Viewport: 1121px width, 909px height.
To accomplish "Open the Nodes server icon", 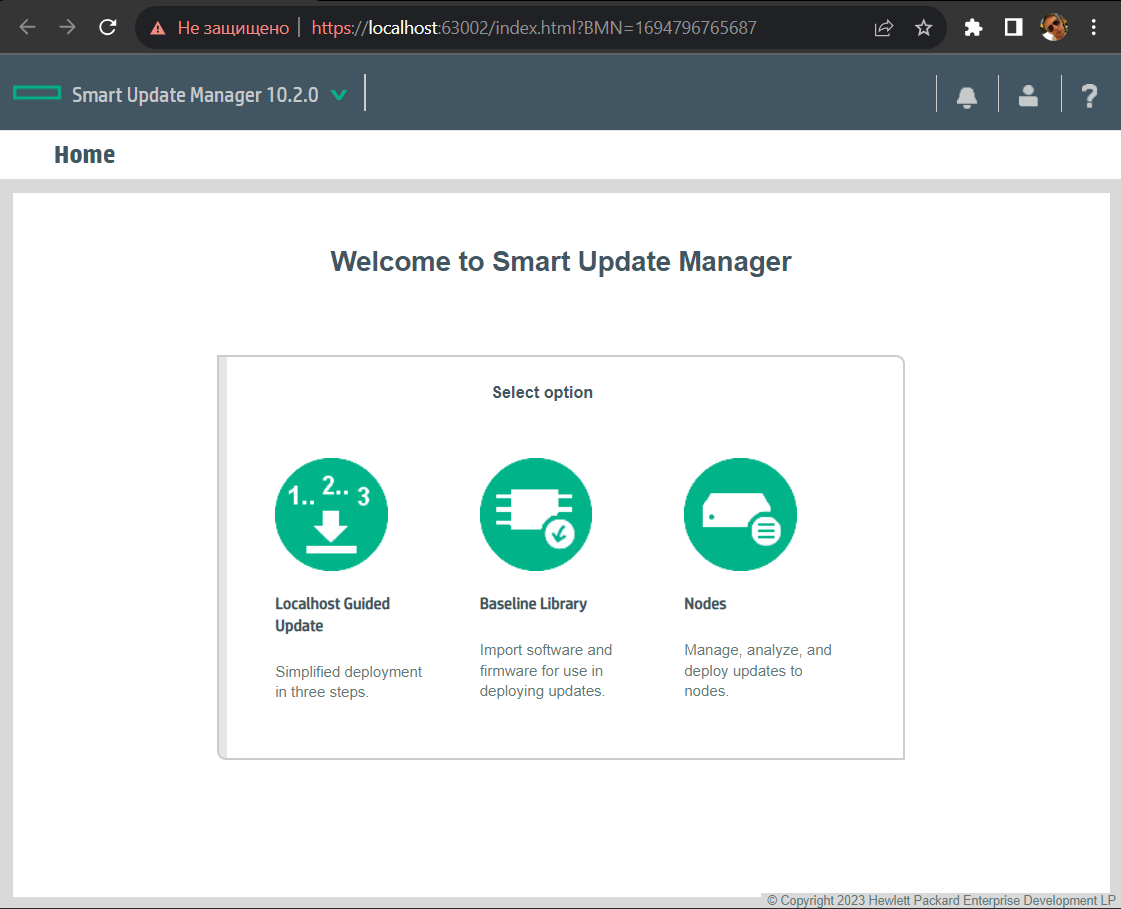I will (x=740, y=515).
